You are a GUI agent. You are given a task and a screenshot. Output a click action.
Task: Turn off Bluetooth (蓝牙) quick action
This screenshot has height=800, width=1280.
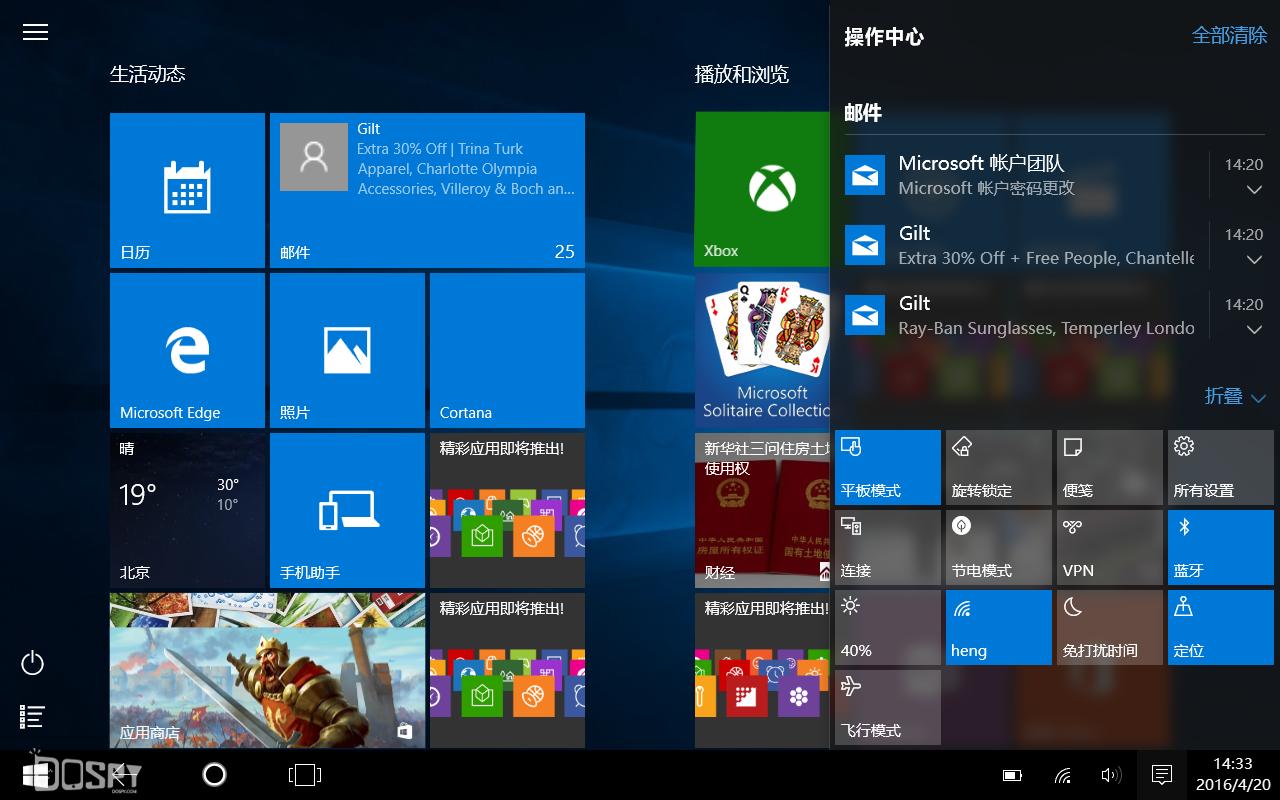coord(1220,547)
